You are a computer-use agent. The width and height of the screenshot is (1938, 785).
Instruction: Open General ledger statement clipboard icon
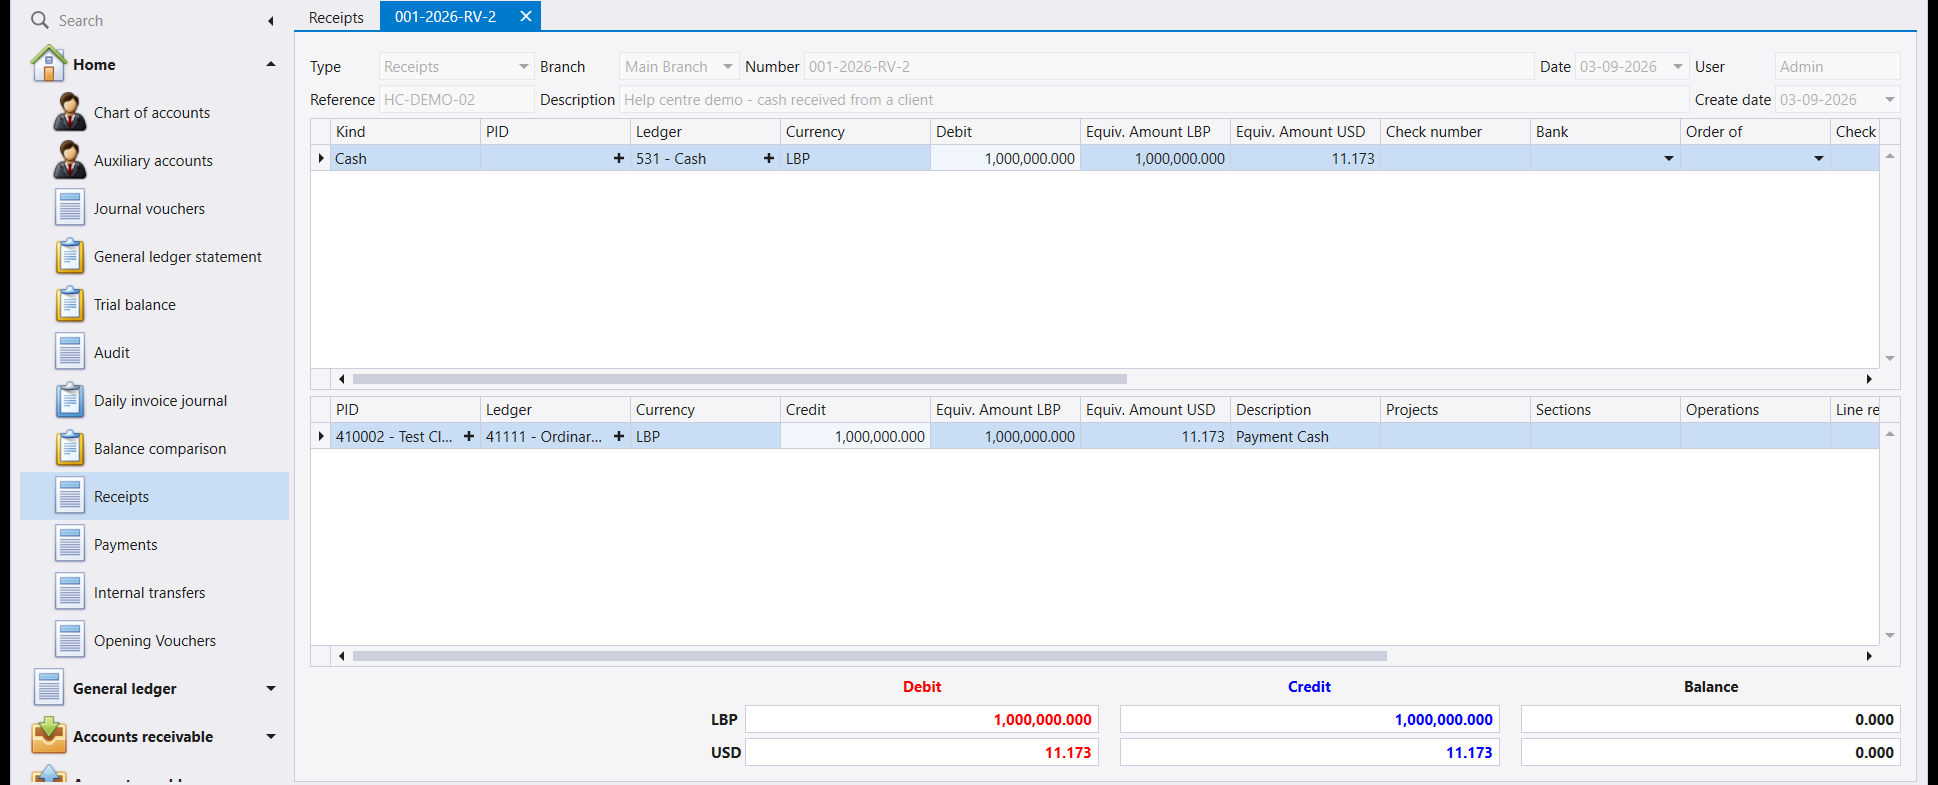tap(69, 256)
